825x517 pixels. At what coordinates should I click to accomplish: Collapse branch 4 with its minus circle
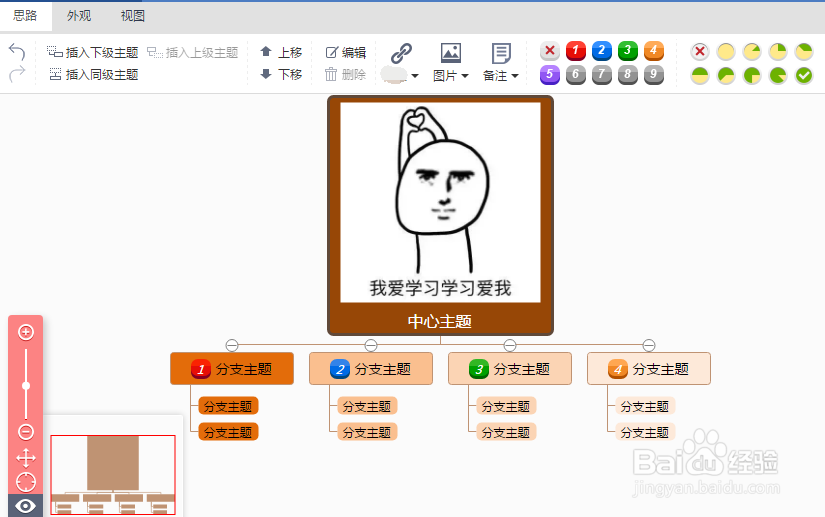click(649, 345)
